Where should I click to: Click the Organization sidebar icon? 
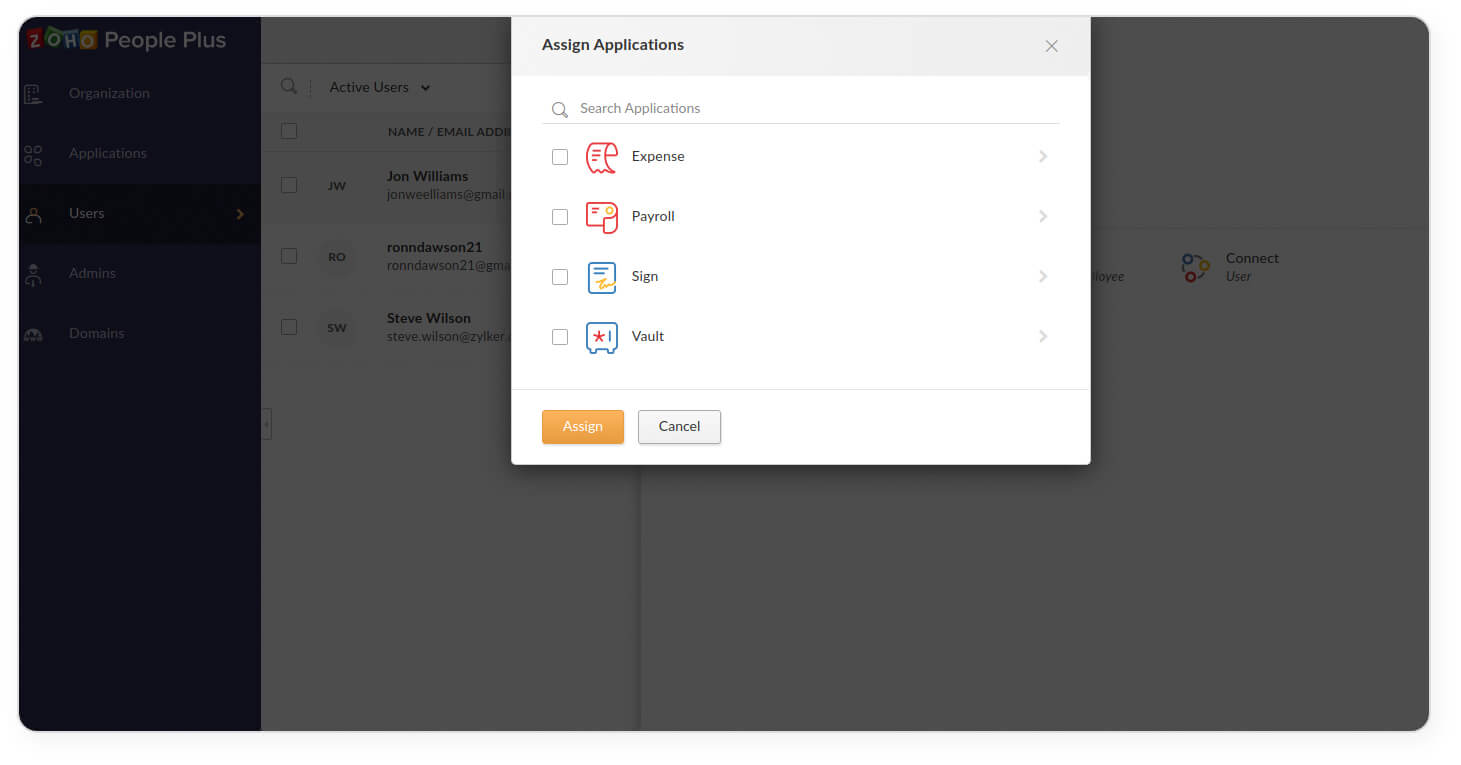tap(33, 94)
